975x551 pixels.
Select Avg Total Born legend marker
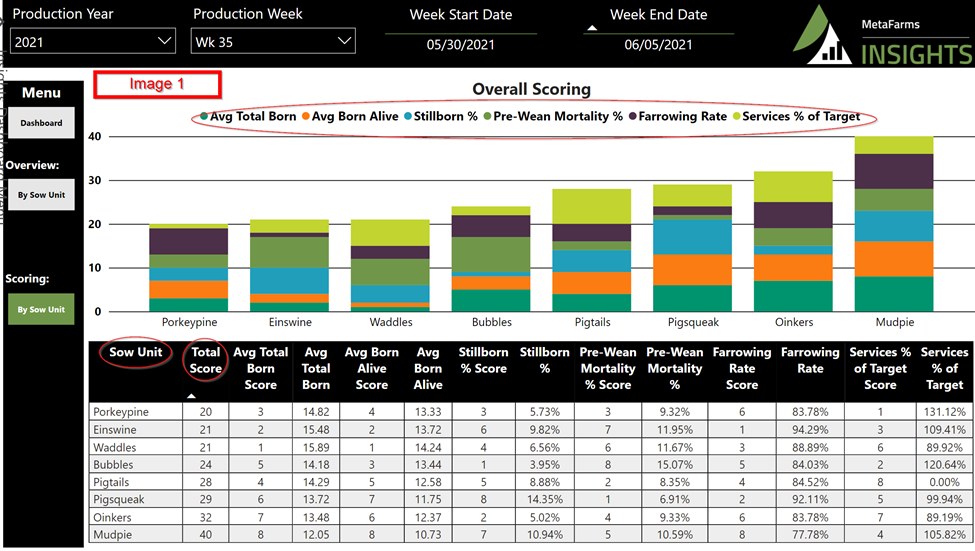(x=204, y=116)
